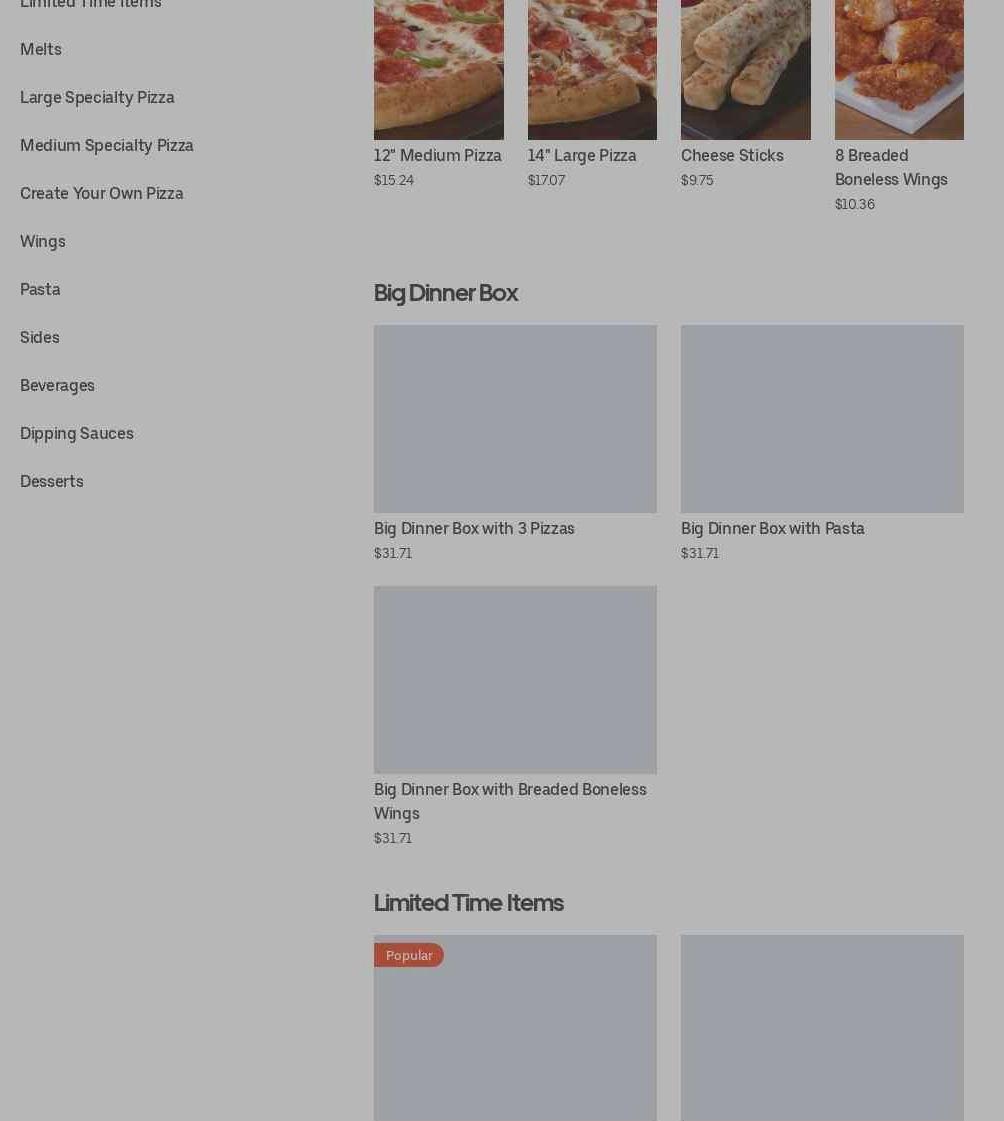This screenshot has width=1004, height=1121.
Task: Click the 12" Medium Pizza photo
Action: click(438, 69)
